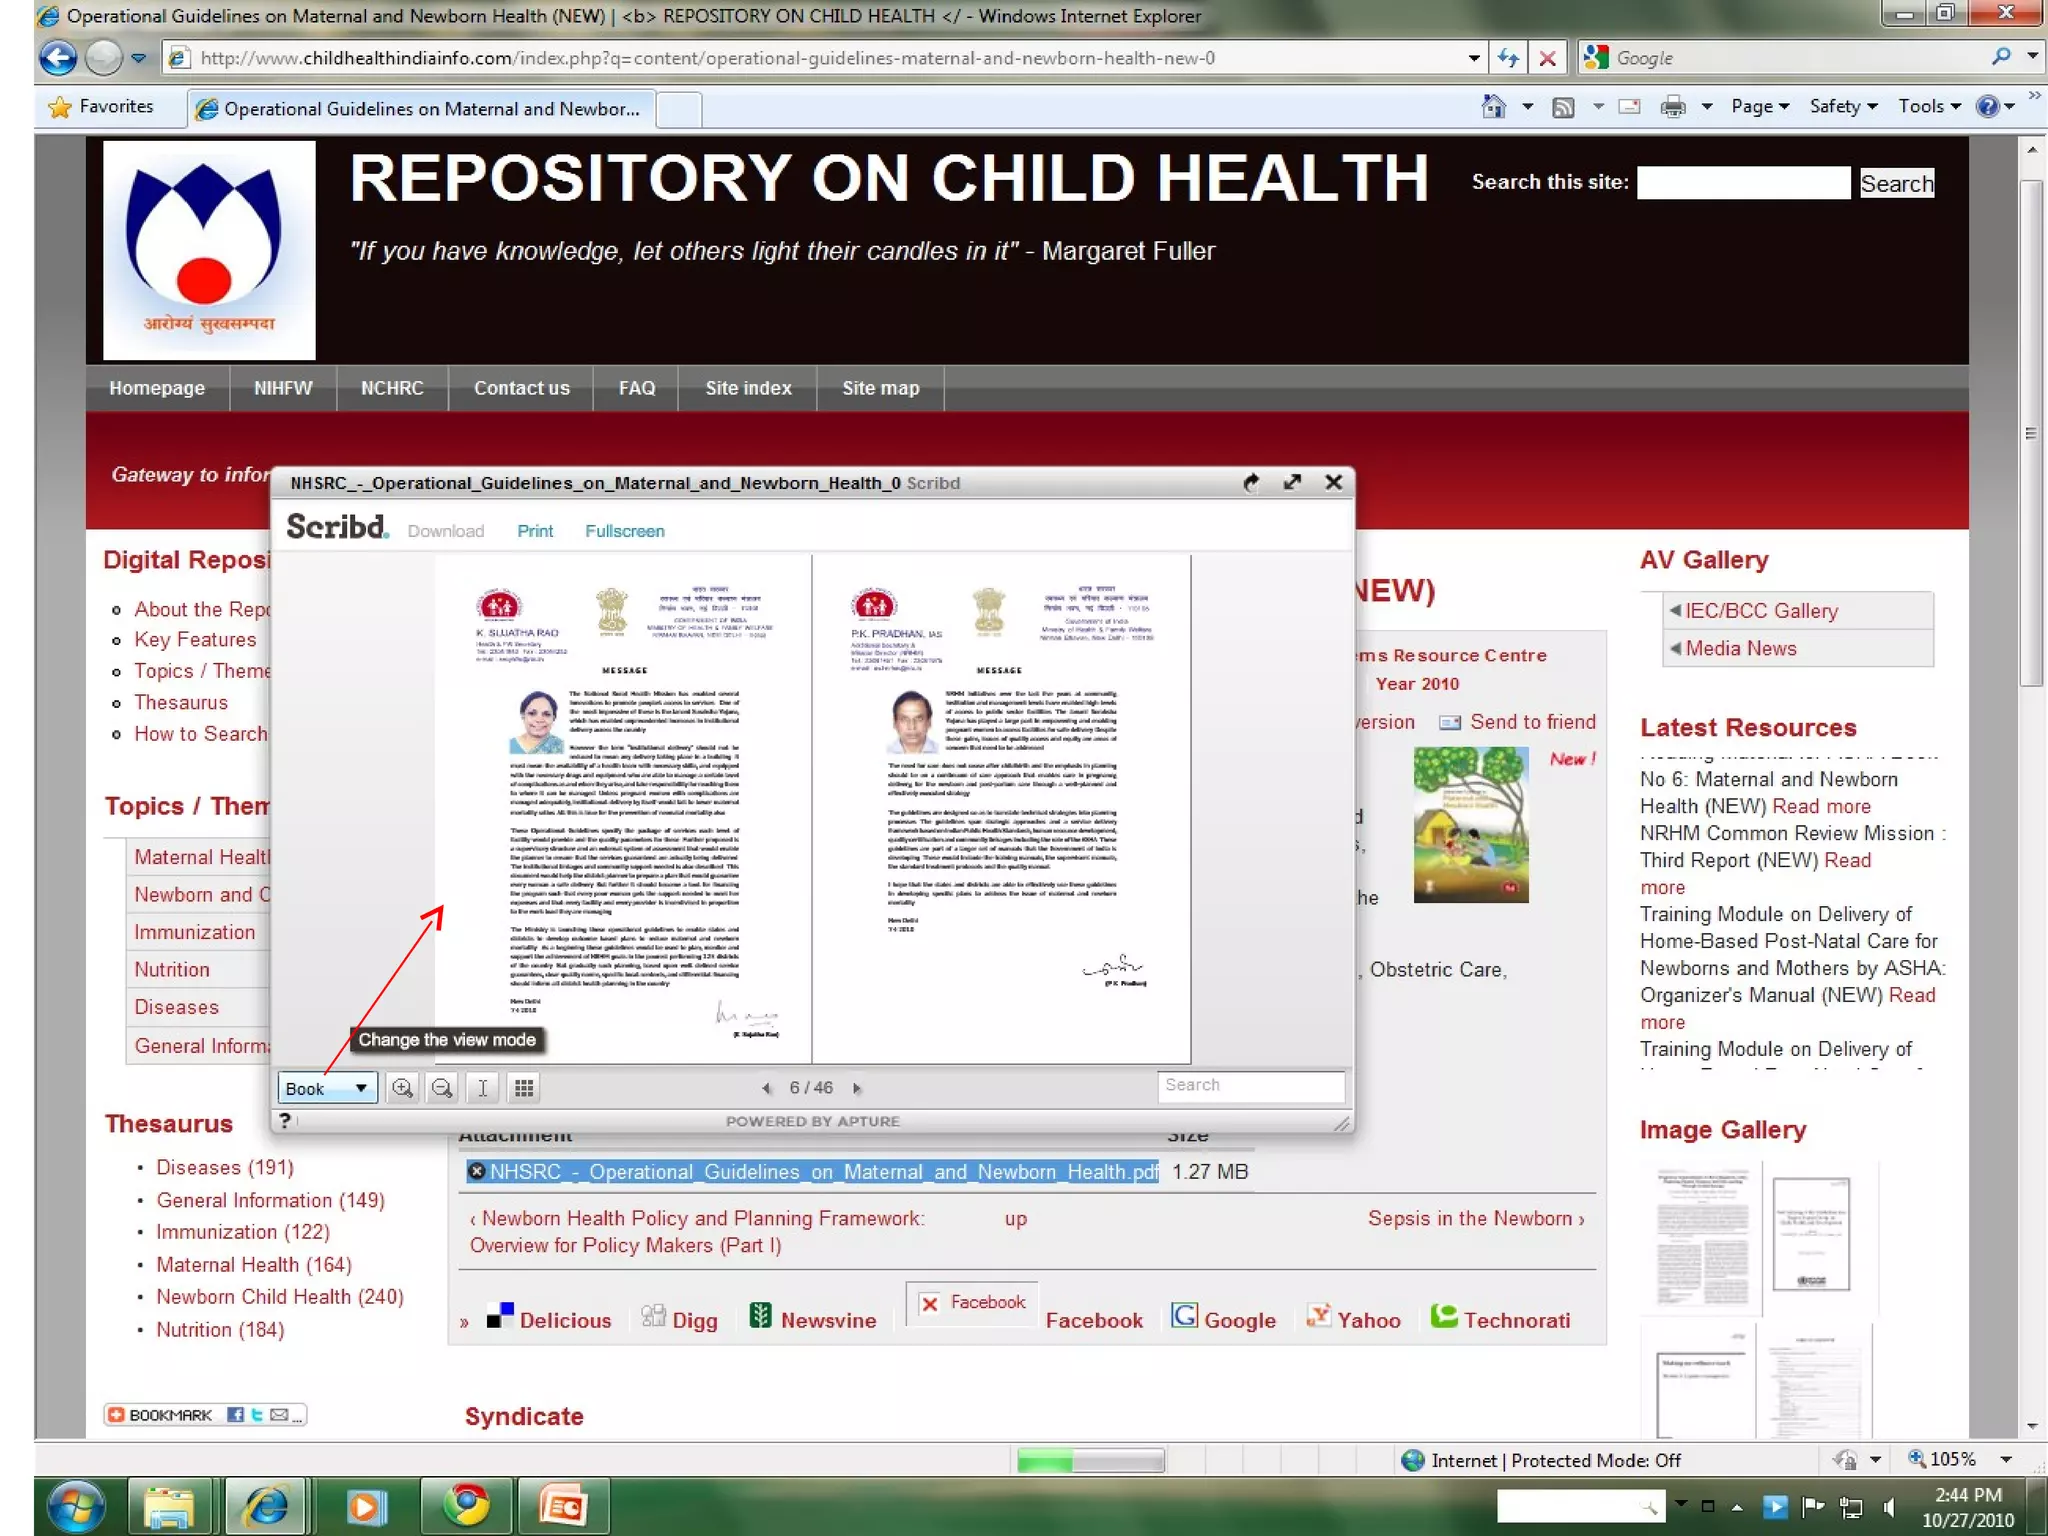2048x1536 pixels.
Task: Go to Site index menu item
Action: tap(748, 388)
